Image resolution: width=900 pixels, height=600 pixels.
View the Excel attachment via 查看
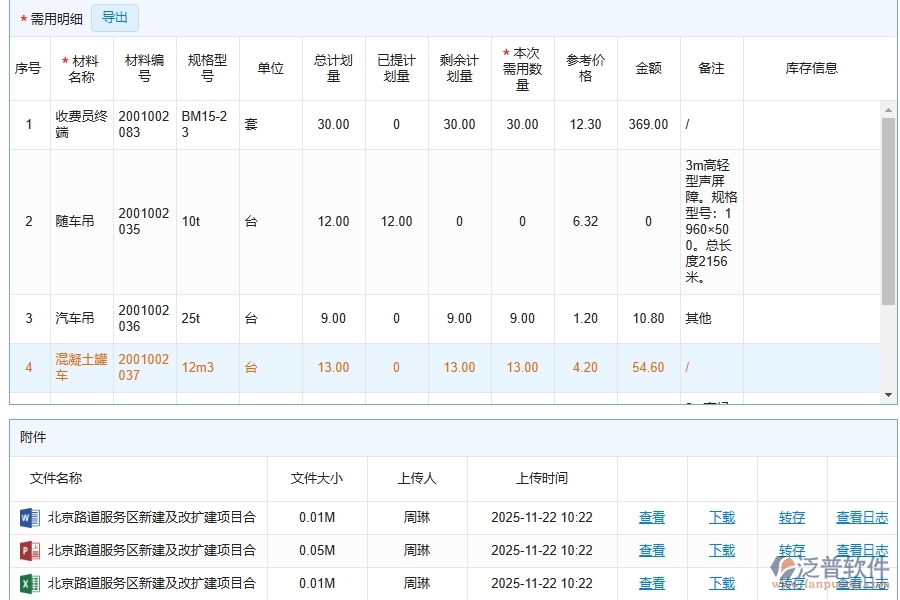652,584
